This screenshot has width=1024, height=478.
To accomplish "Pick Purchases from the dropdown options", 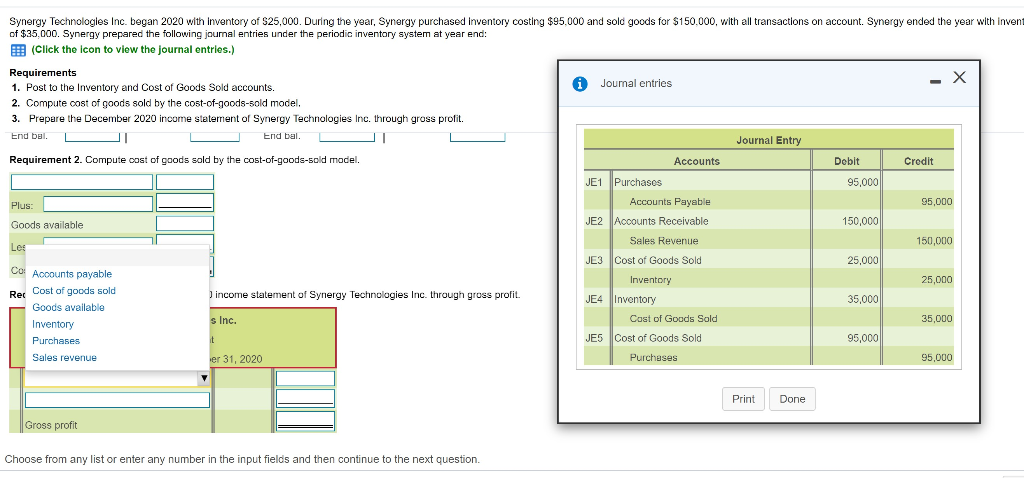I will coord(56,341).
